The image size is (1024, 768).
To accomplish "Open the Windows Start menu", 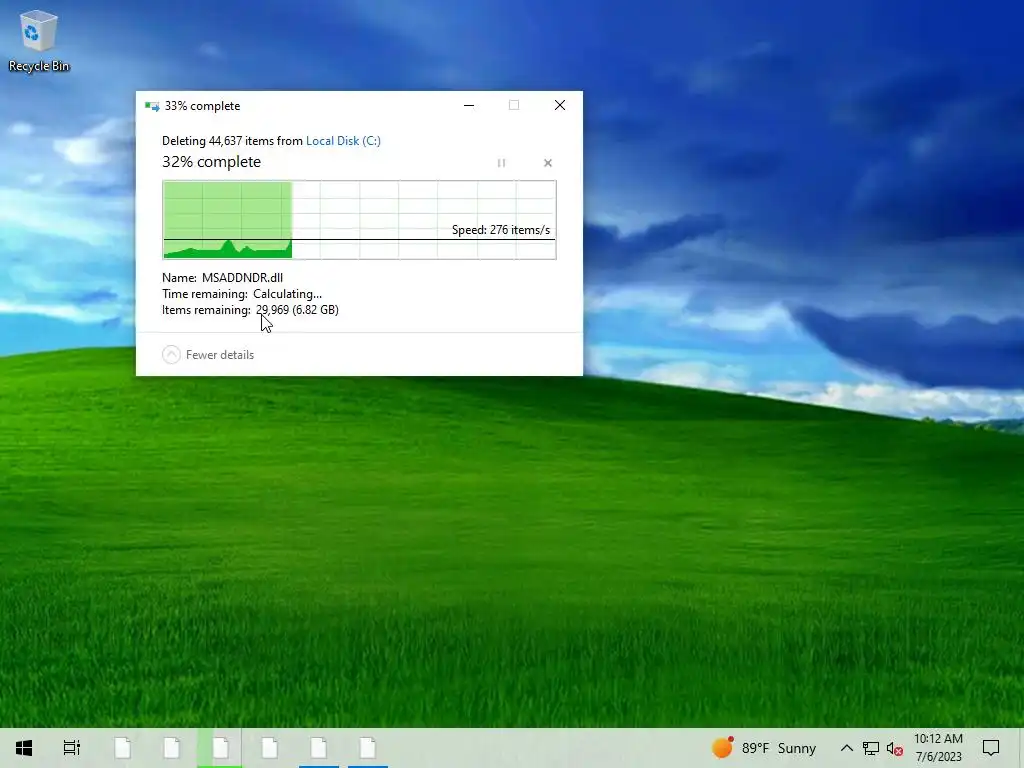I will coord(24,748).
